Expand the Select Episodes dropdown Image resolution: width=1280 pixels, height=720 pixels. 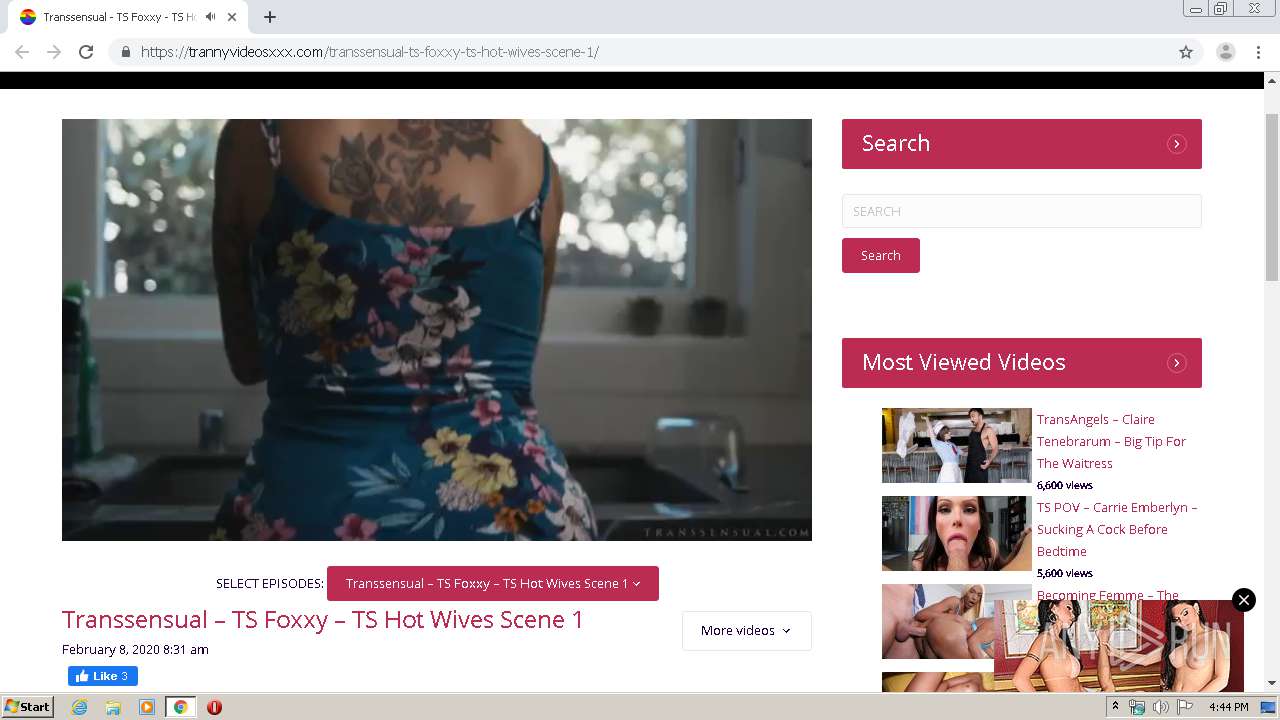click(493, 583)
